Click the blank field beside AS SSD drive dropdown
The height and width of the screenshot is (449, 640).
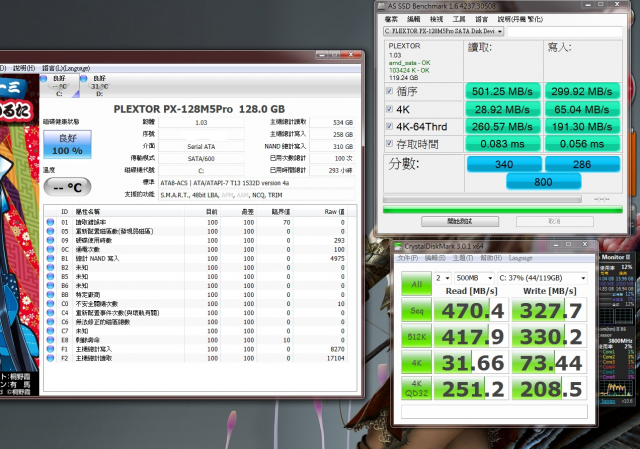(x=565, y=31)
